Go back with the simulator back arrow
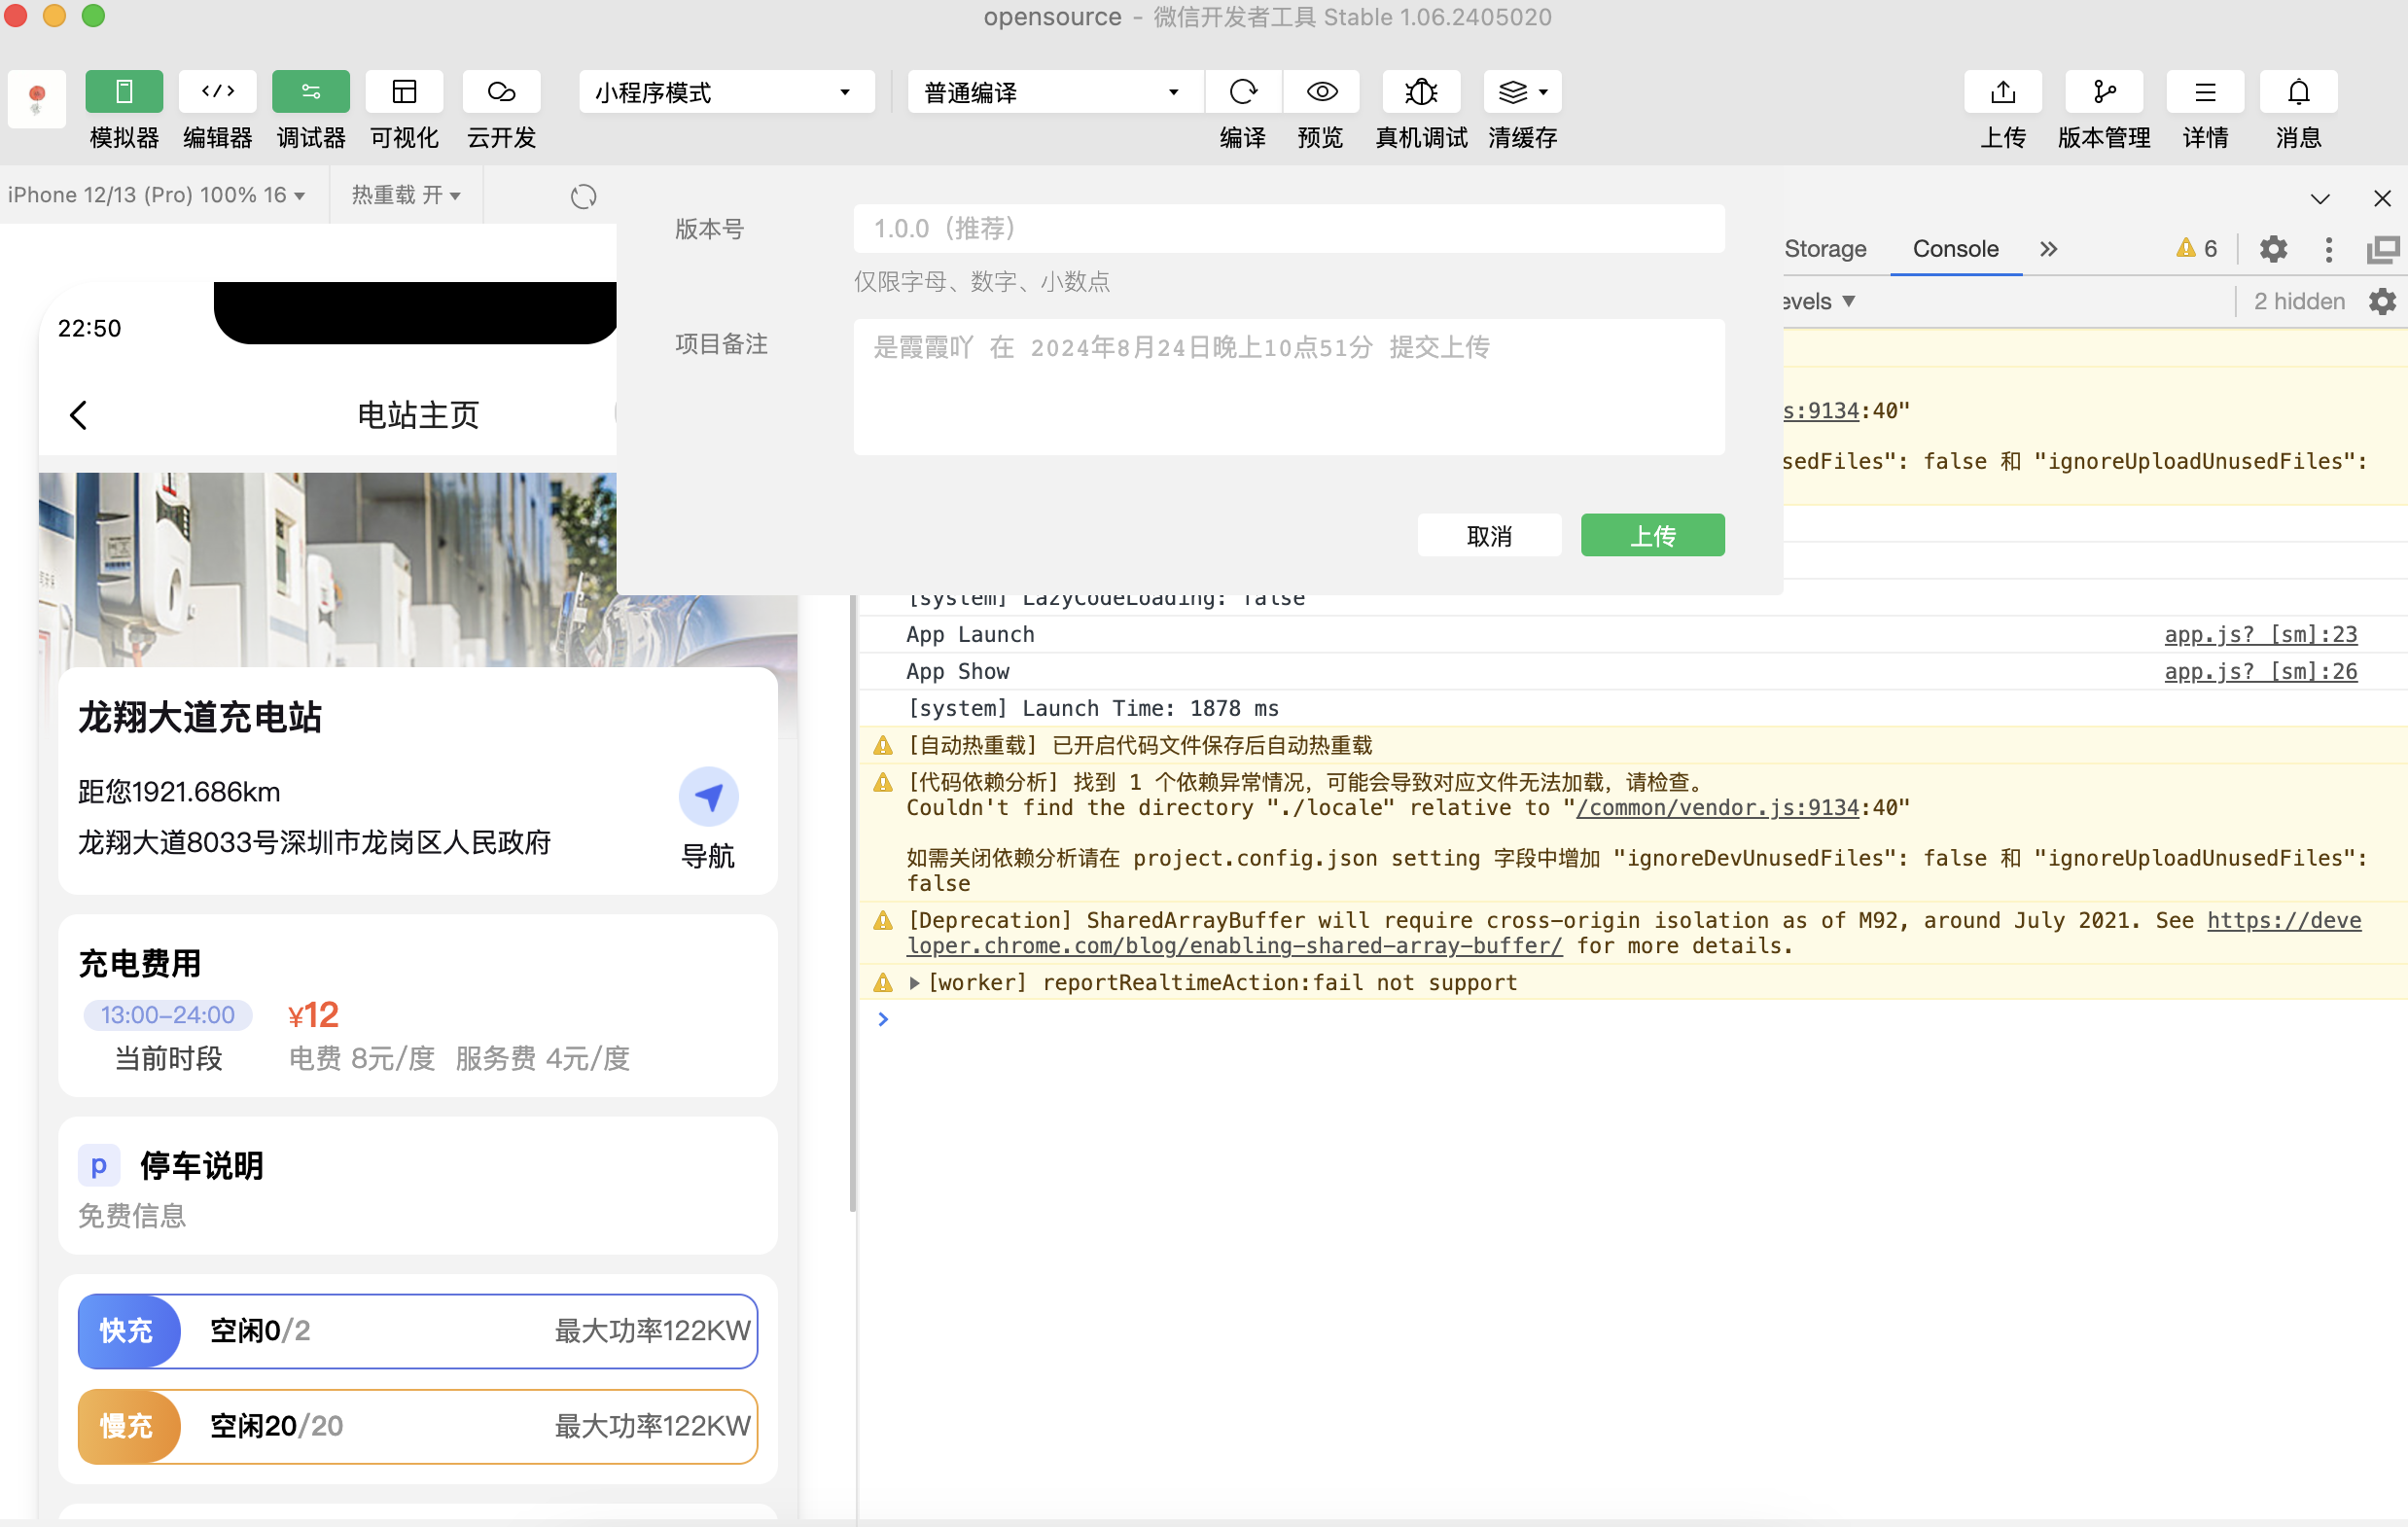The height and width of the screenshot is (1527, 2408). coord(78,414)
